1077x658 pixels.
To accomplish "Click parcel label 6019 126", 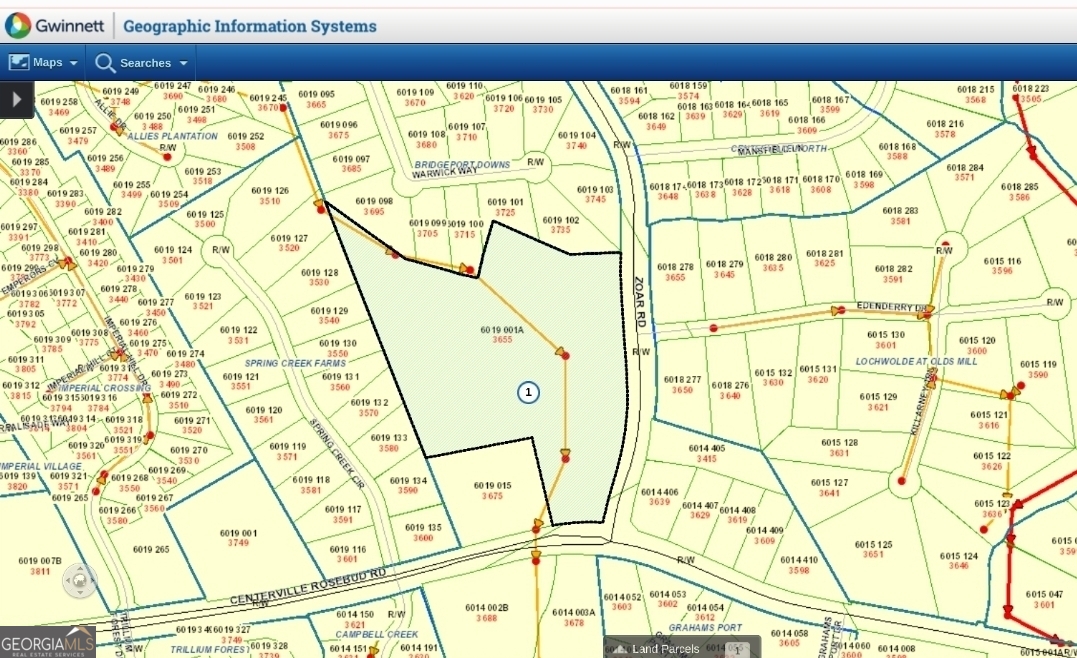I will (270, 190).
